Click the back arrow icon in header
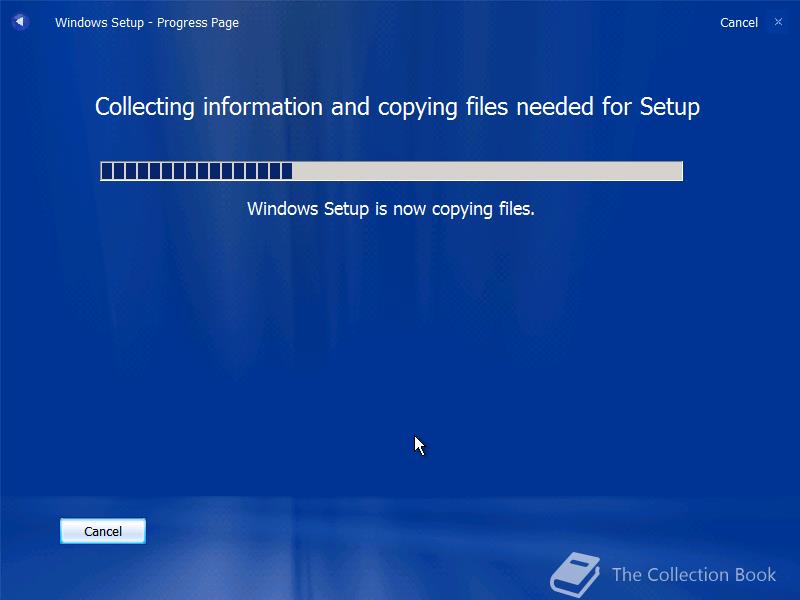This screenshot has width=800, height=600. pos(20,22)
